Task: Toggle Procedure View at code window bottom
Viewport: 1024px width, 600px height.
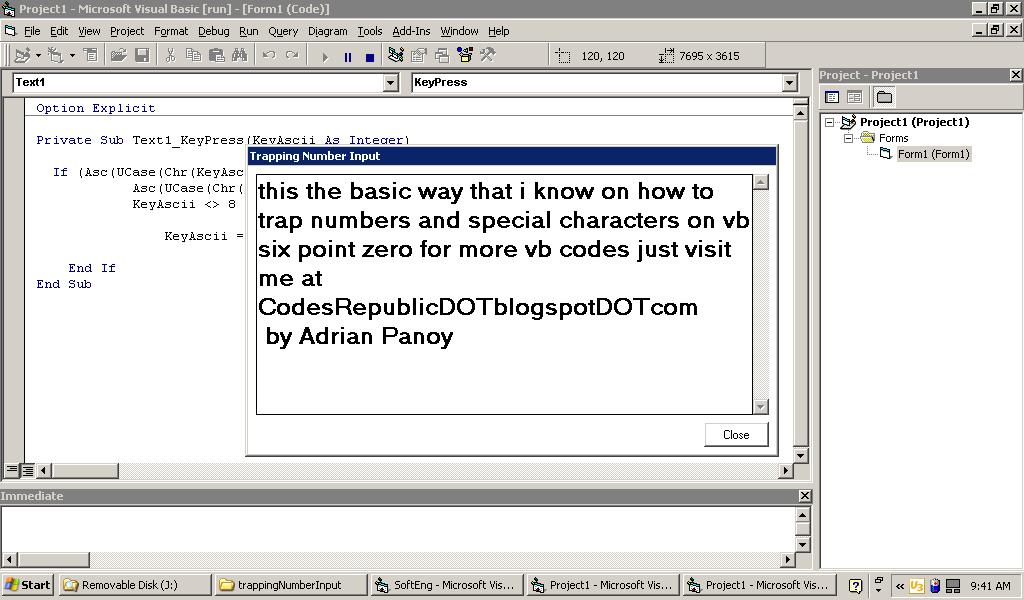Action: click(x=11, y=470)
